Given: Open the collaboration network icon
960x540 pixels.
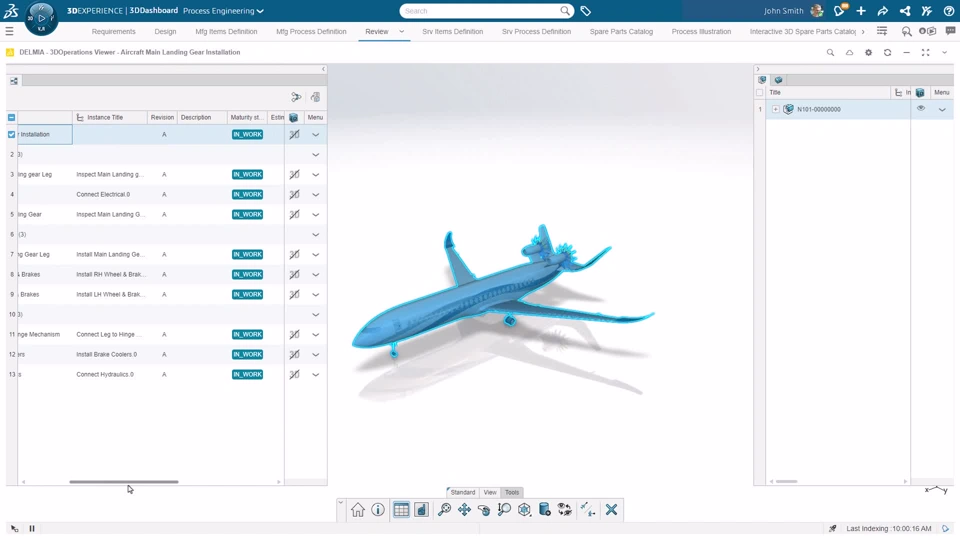Looking at the screenshot, I should (x=905, y=11).
